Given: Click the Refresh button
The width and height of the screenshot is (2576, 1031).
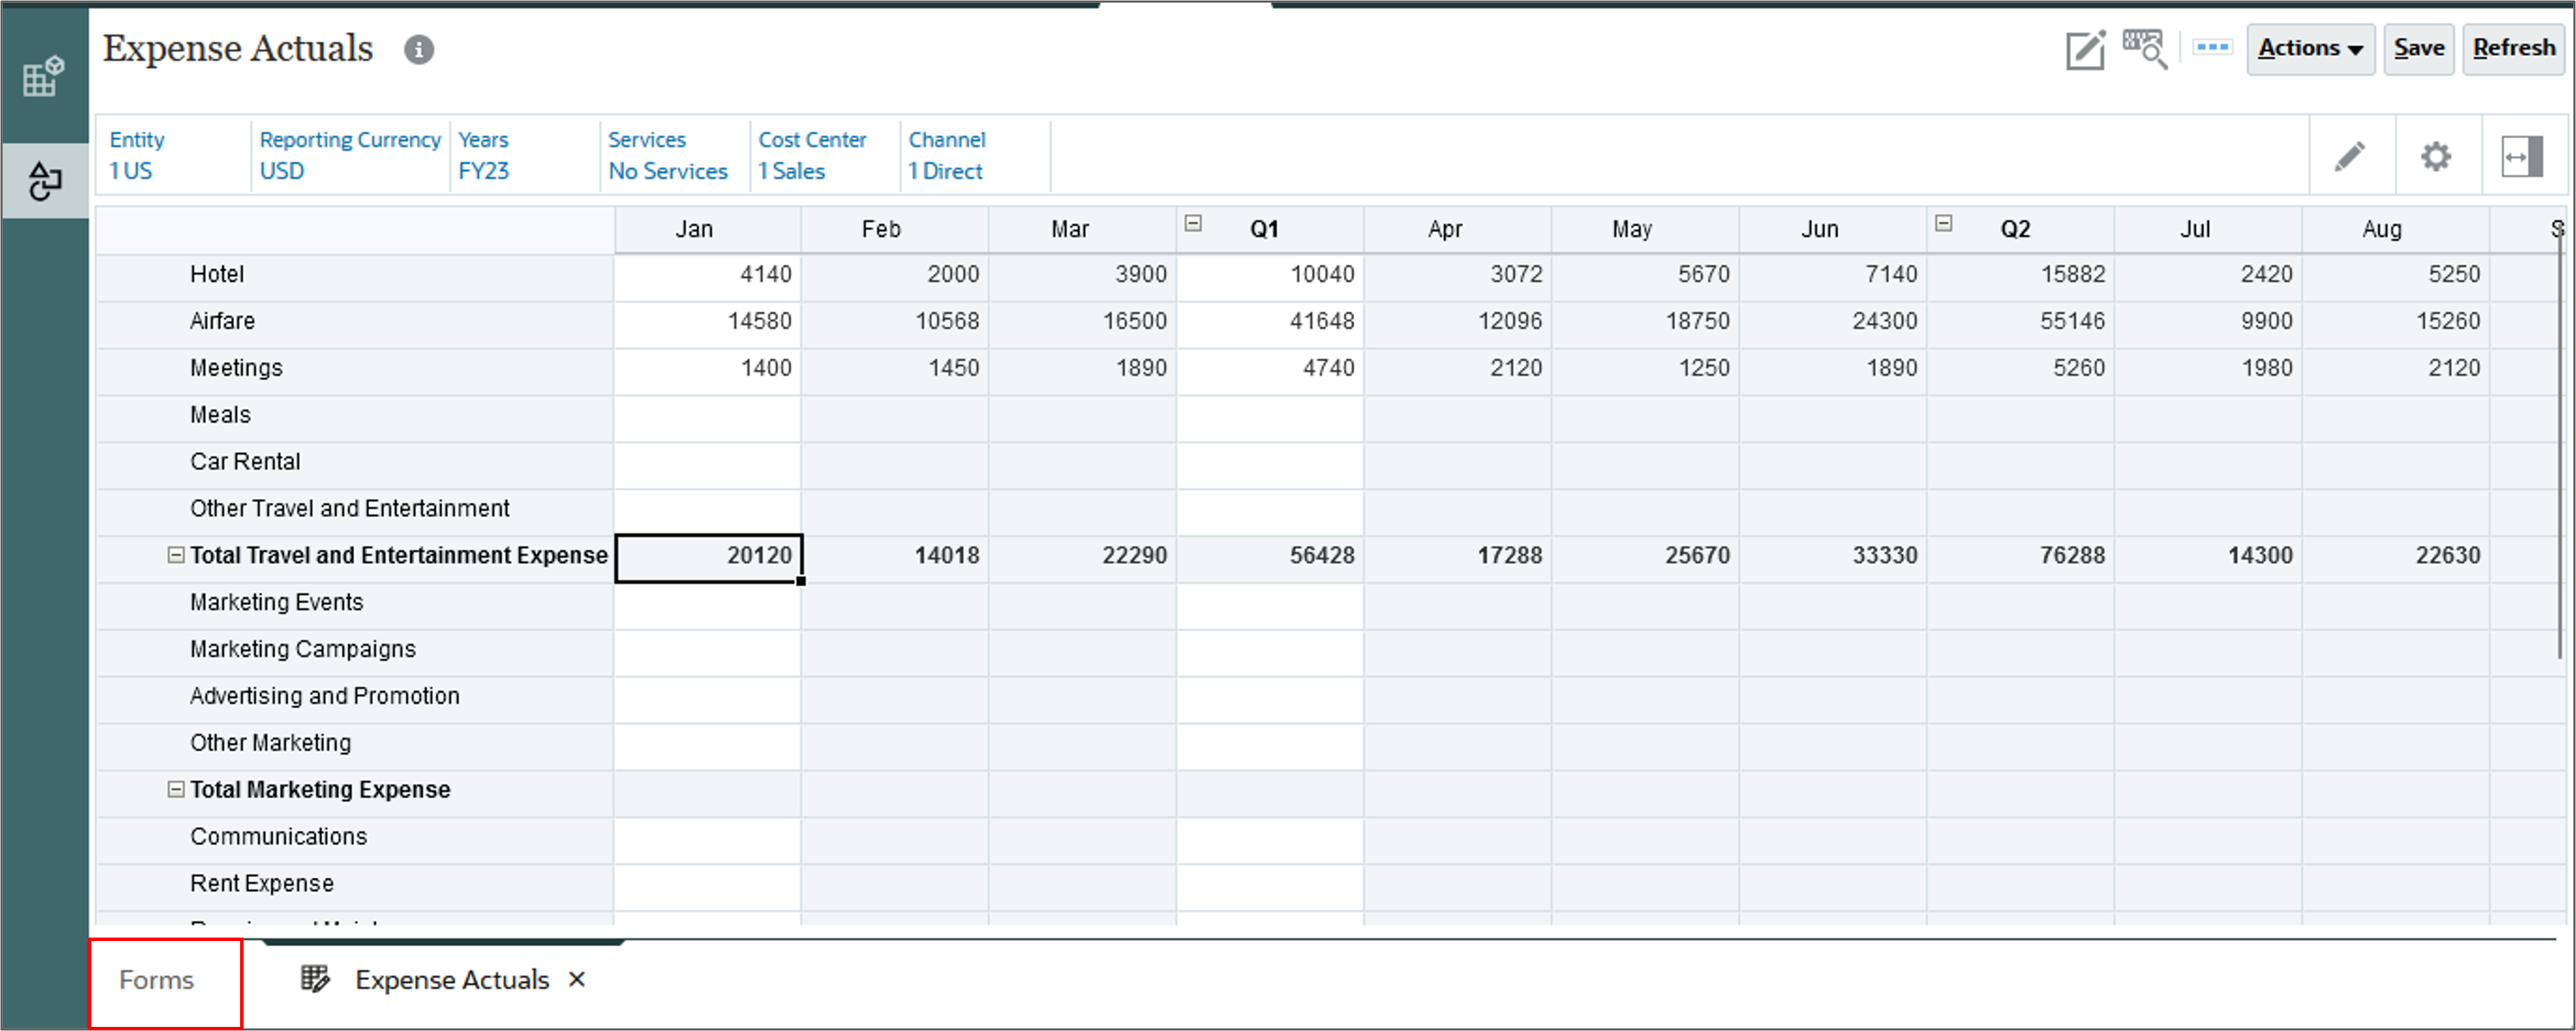Looking at the screenshot, I should (2513, 48).
